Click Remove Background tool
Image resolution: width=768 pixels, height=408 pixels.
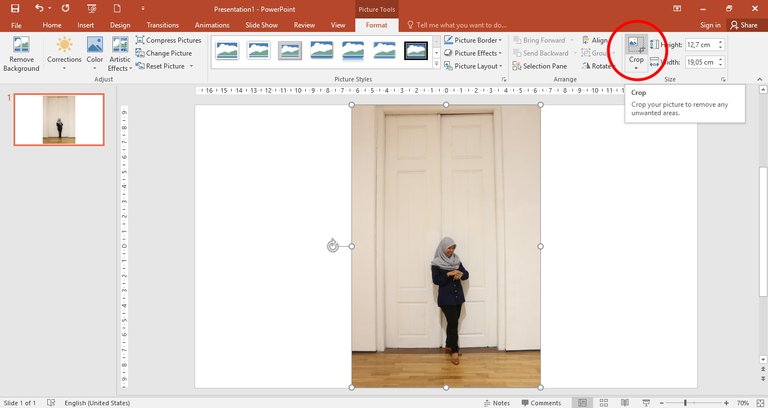21,54
